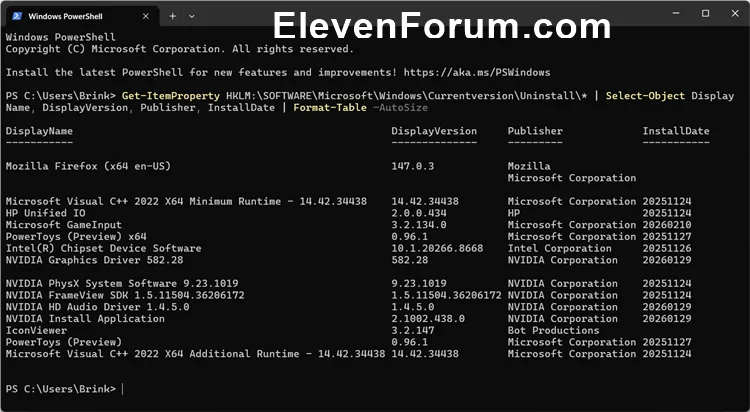Image resolution: width=750 pixels, height=412 pixels.
Task: Click version 10.1.20266.8668
Action: (437, 248)
